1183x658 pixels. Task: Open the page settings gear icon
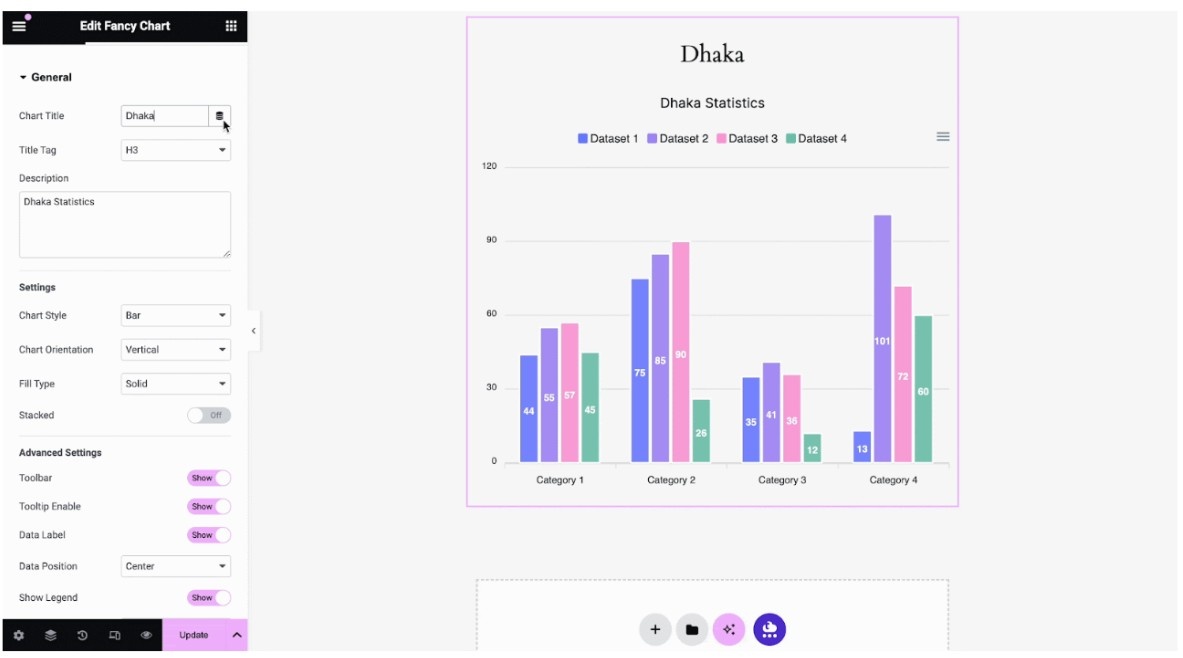[x=19, y=635]
